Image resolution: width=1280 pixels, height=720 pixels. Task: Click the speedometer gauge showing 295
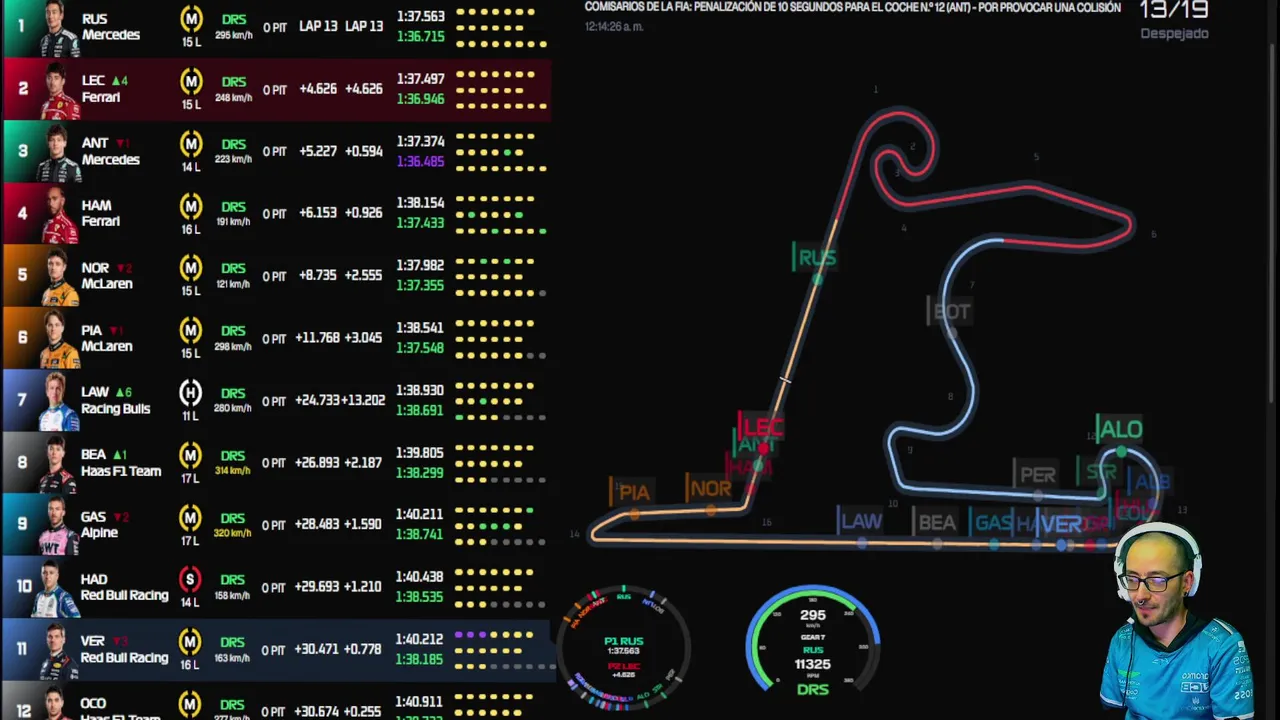pyautogui.click(x=813, y=640)
